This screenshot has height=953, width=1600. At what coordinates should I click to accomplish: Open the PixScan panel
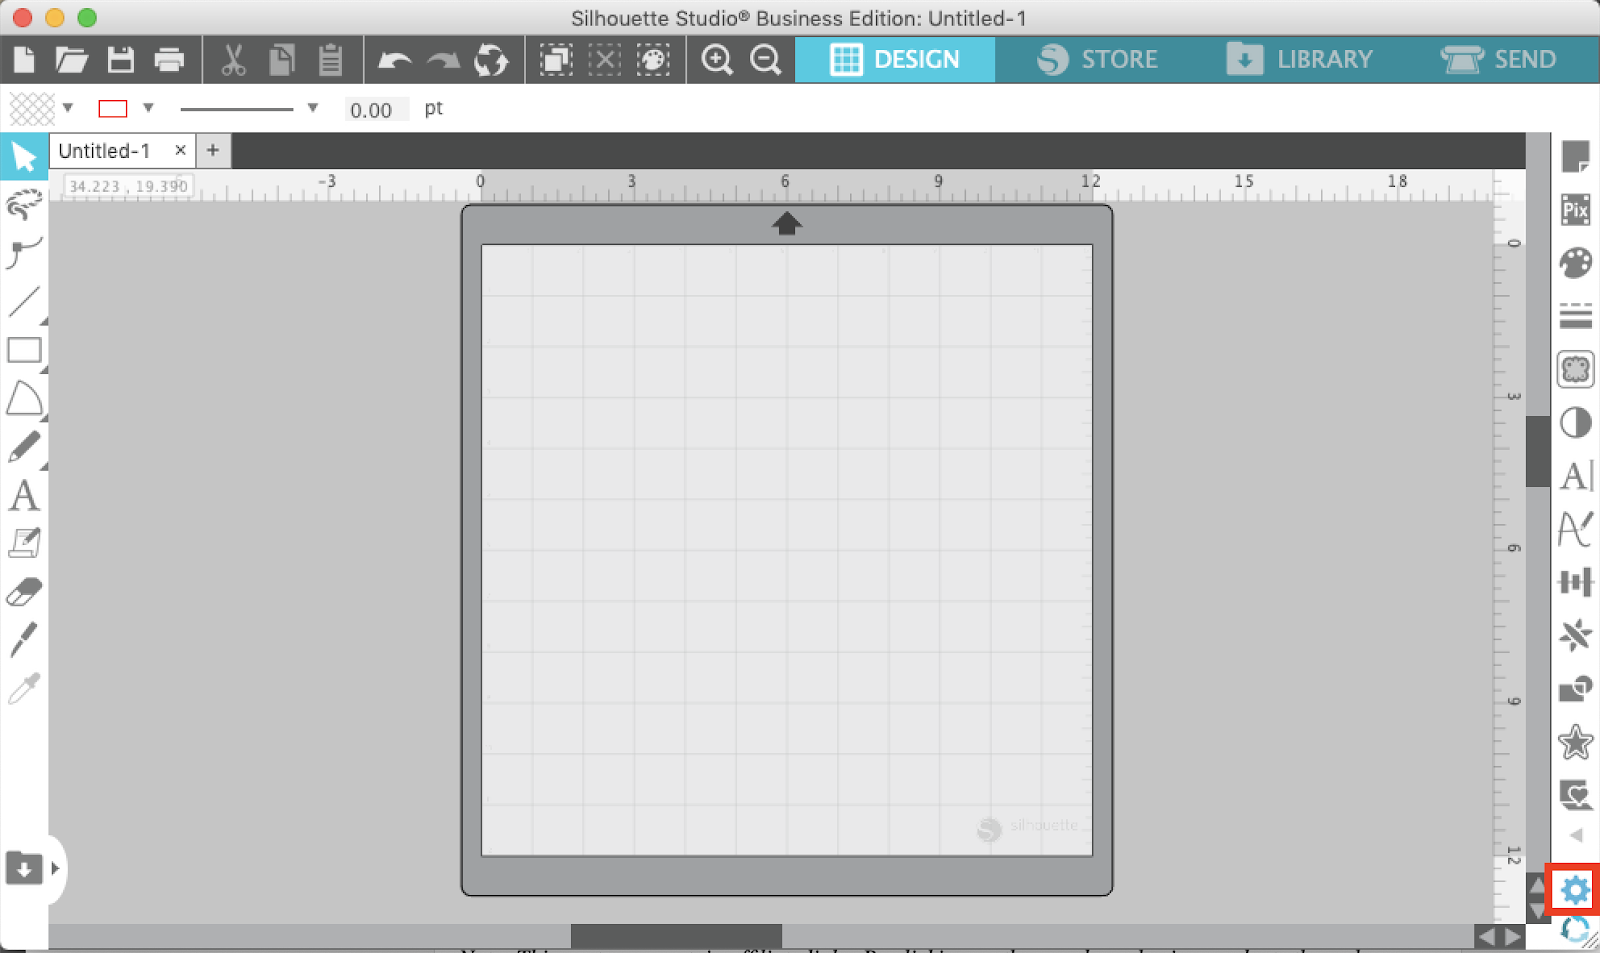(1574, 209)
